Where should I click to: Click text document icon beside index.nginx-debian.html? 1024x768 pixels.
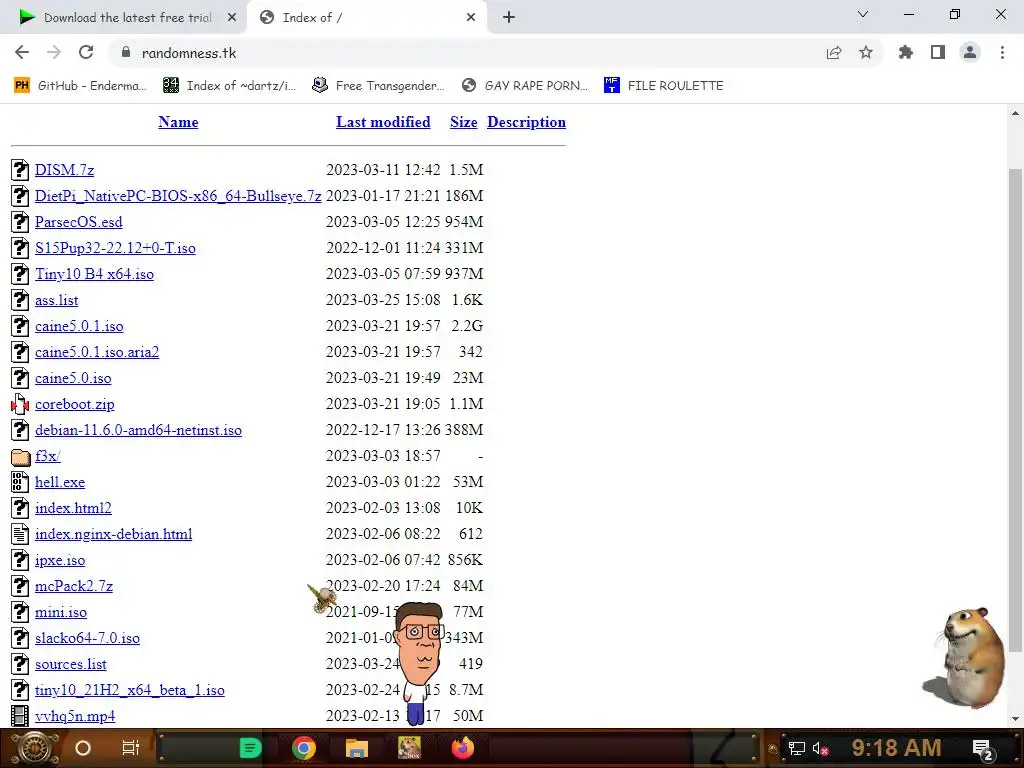pyautogui.click(x=20, y=534)
